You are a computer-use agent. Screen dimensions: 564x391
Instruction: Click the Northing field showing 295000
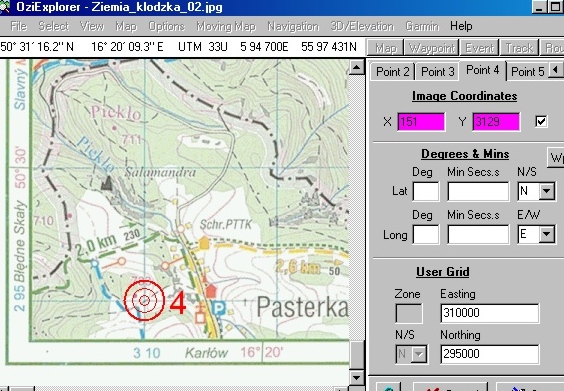click(490, 354)
